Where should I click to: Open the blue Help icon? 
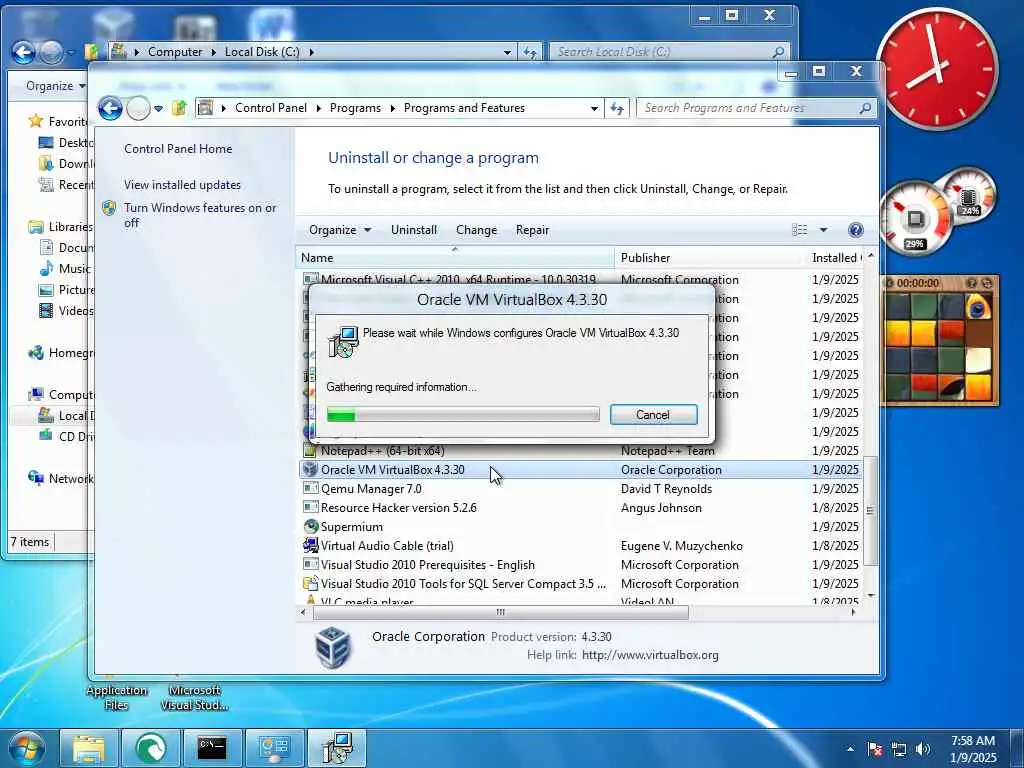coord(856,230)
